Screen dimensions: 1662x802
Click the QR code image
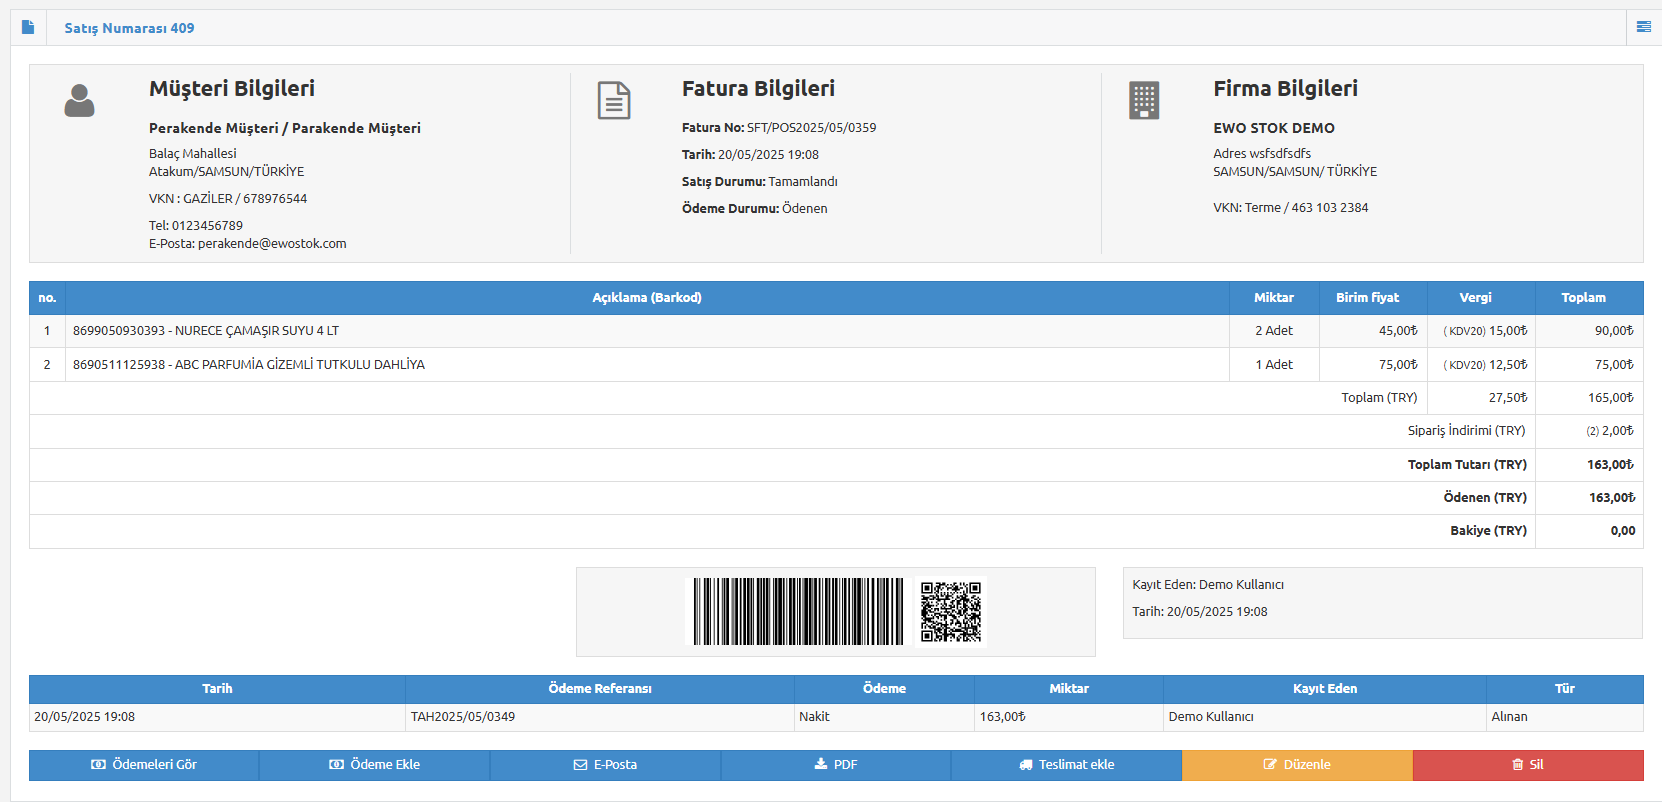pos(951,612)
